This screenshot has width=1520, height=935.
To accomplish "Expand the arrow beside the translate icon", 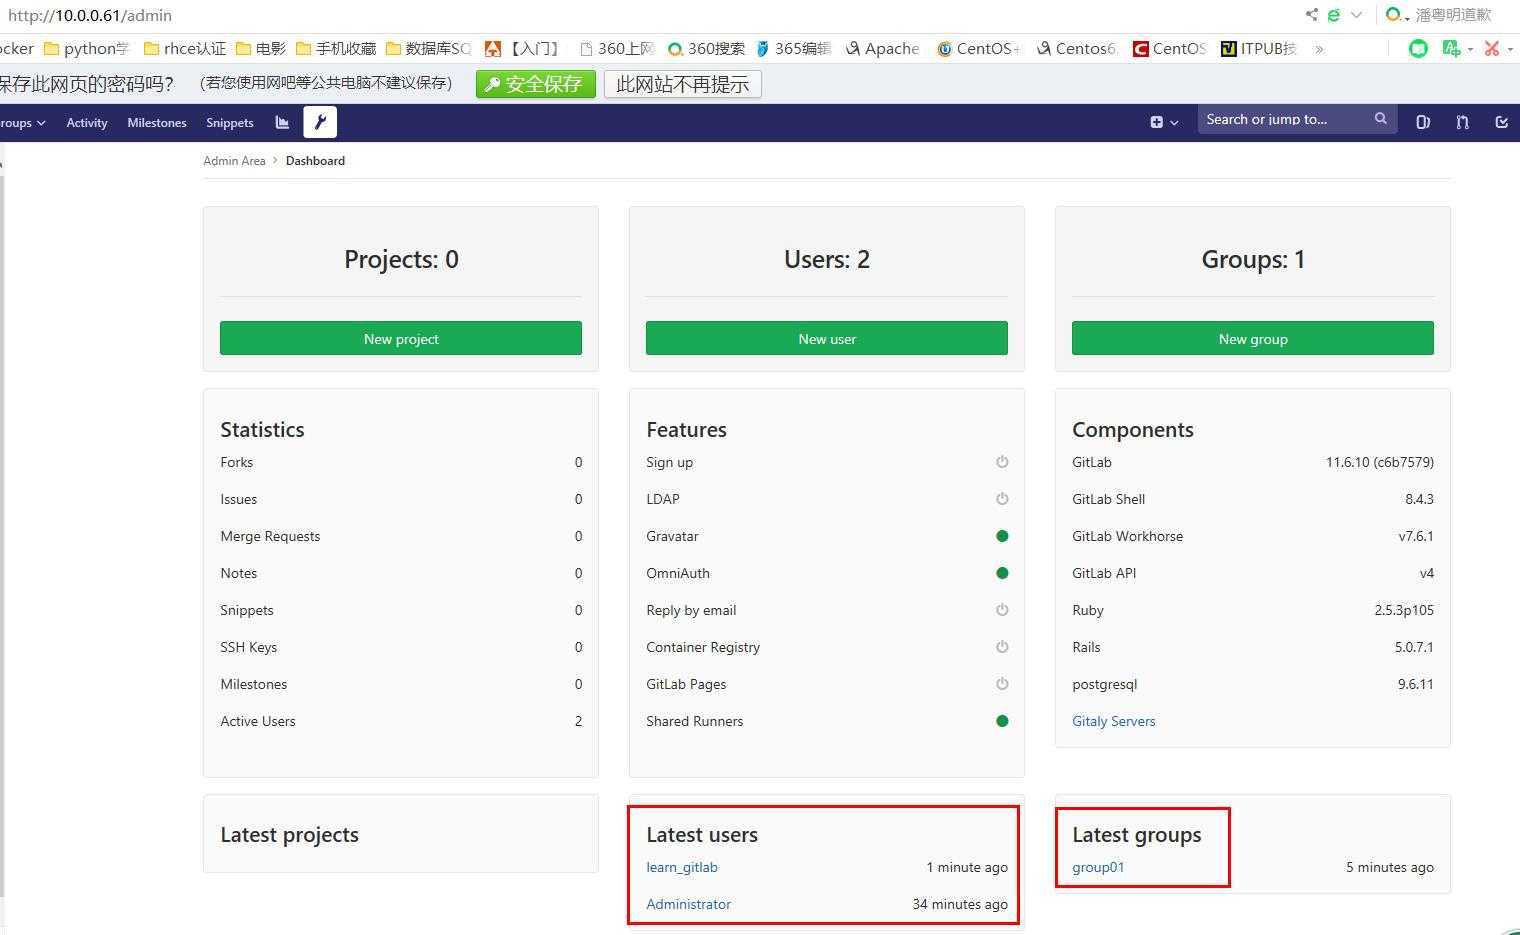I will tap(1469, 49).
